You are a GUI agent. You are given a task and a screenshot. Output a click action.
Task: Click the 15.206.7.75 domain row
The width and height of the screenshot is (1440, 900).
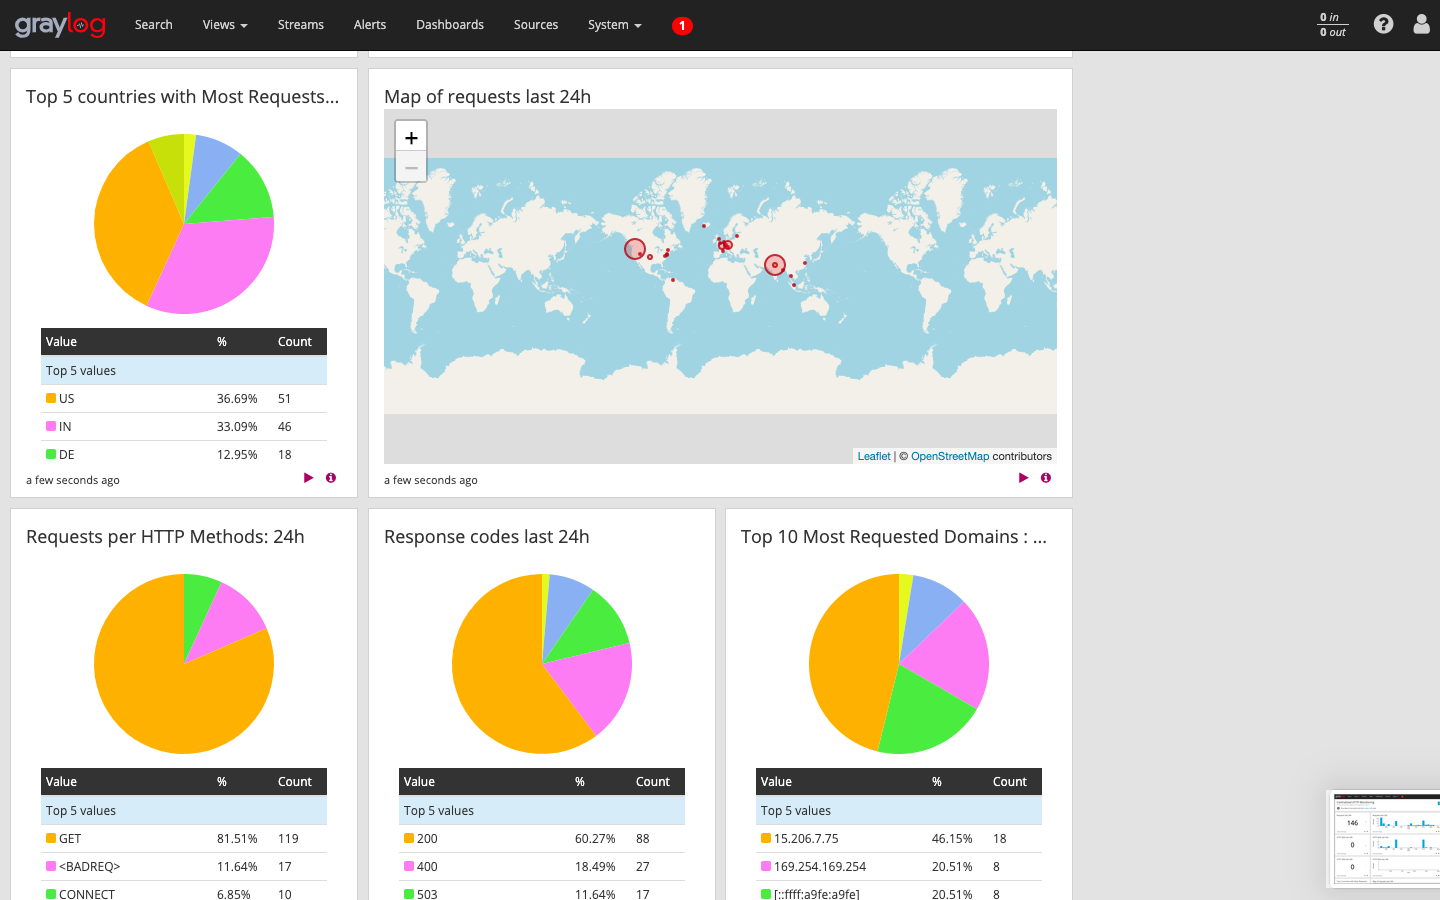[x=899, y=838]
